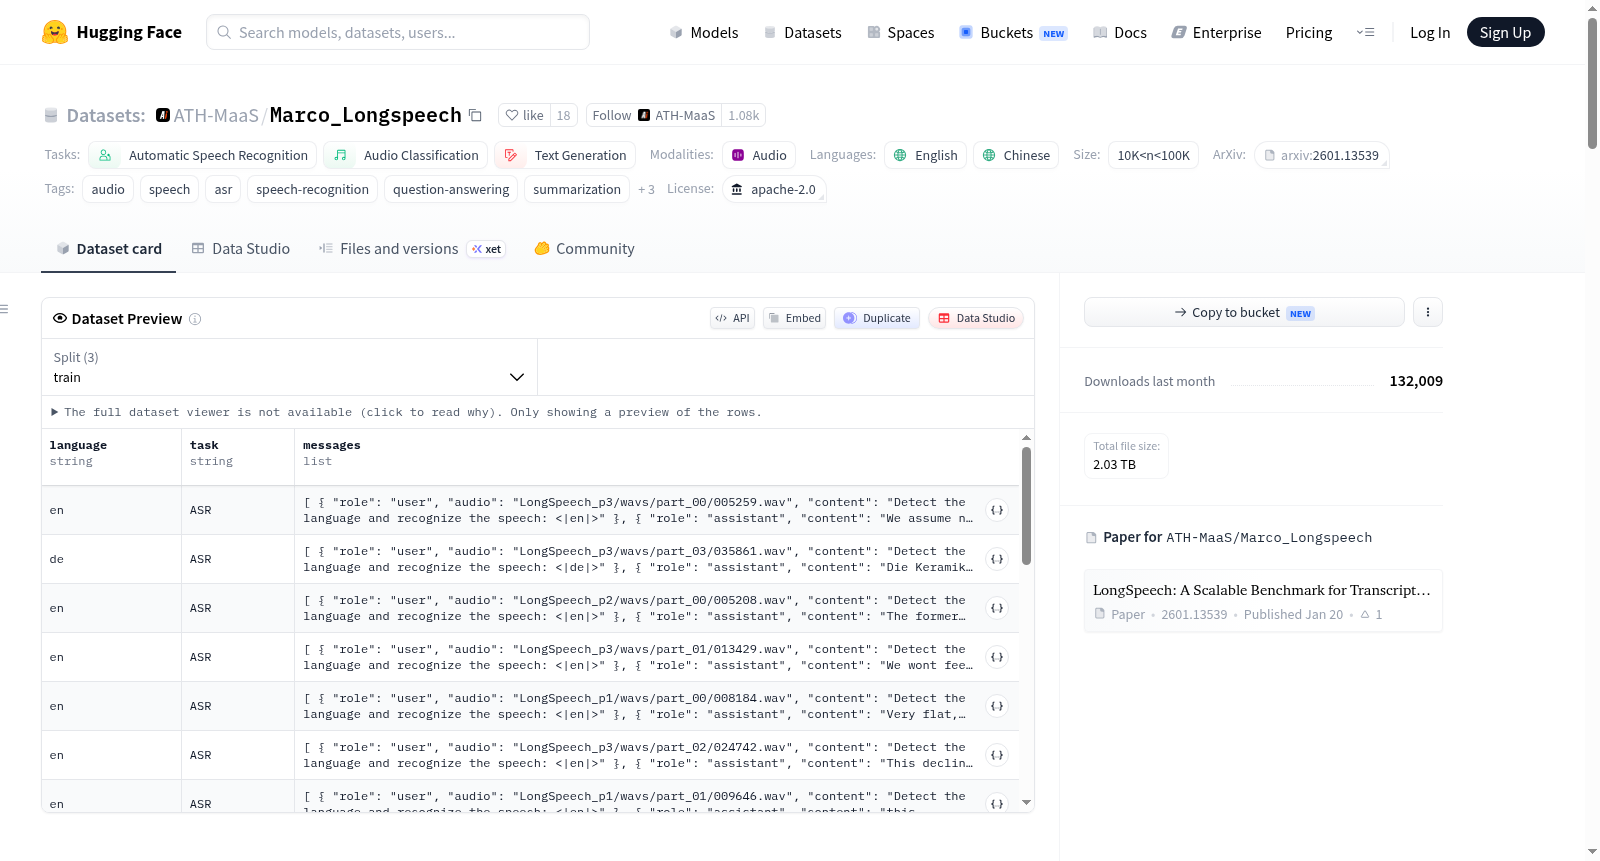1600x861 pixels.
Task: Open the Files and versions tab
Action: click(x=412, y=249)
